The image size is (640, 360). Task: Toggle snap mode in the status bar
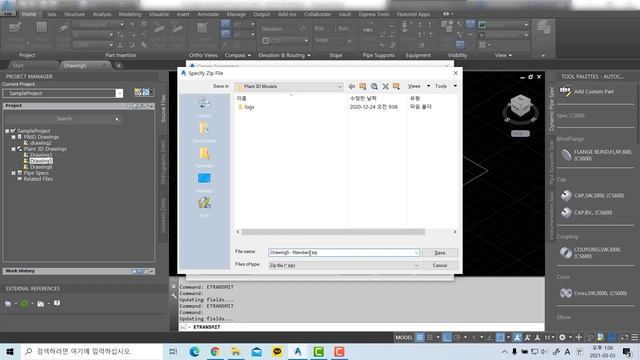pos(429,337)
